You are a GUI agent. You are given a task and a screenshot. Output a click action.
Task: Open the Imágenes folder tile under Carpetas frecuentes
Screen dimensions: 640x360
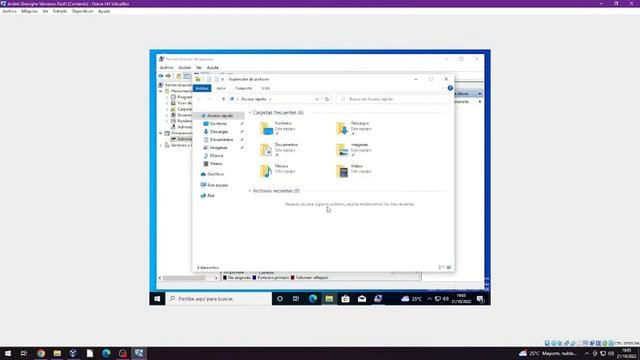pyautogui.click(x=353, y=150)
